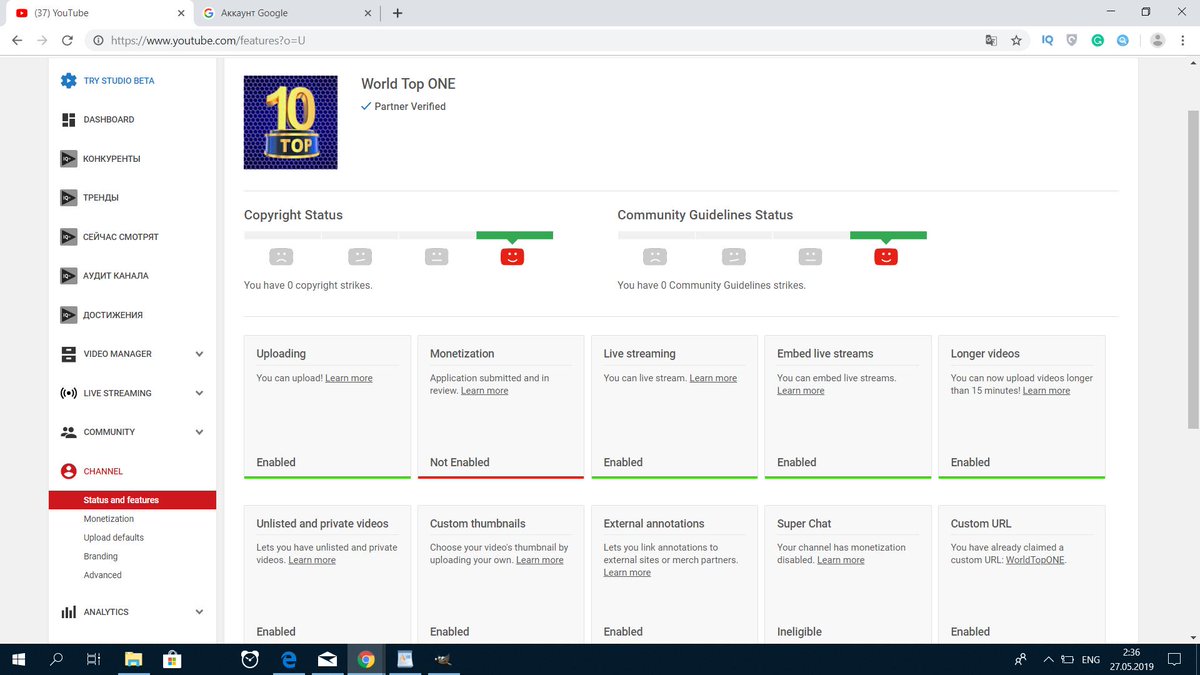The width and height of the screenshot is (1200, 675).
Task: Click Learn more under Unlisted and private videos
Action: 312,560
